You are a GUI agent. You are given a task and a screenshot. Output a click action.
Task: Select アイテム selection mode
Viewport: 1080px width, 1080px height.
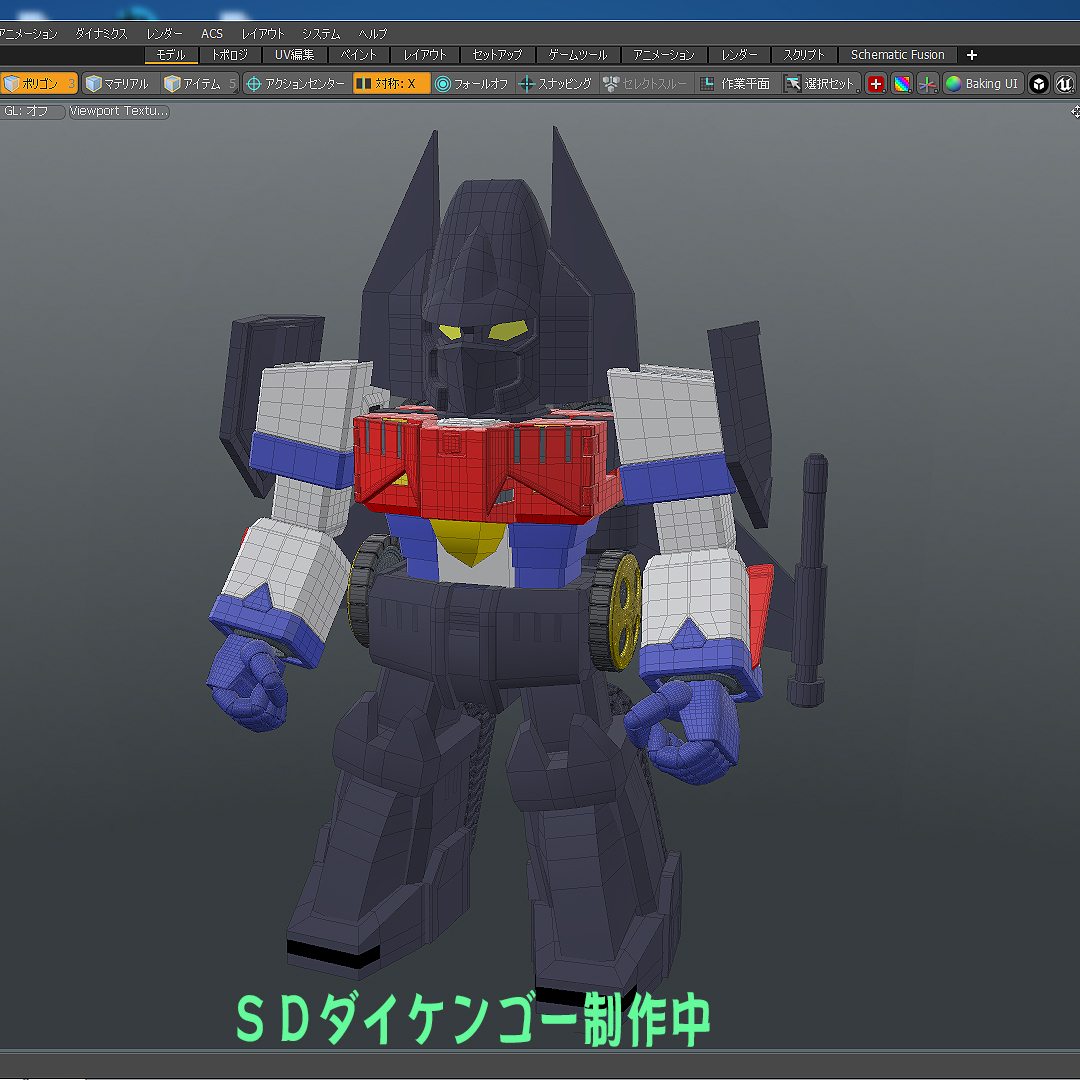coord(200,83)
